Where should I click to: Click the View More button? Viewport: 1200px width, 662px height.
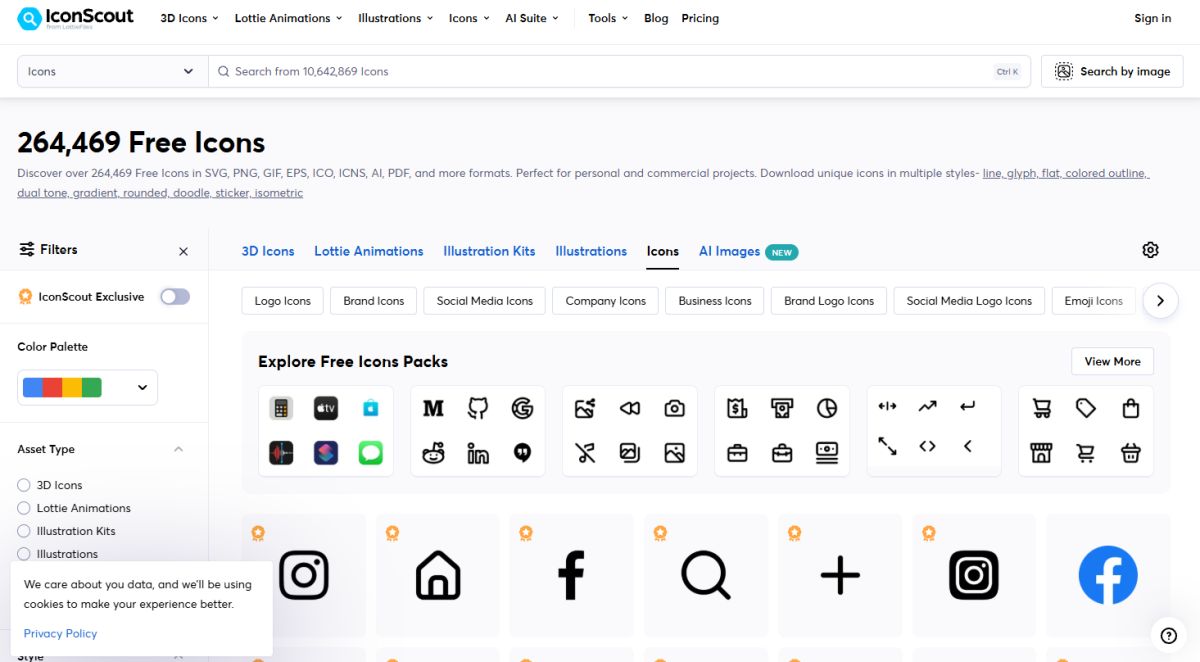pos(1112,361)
